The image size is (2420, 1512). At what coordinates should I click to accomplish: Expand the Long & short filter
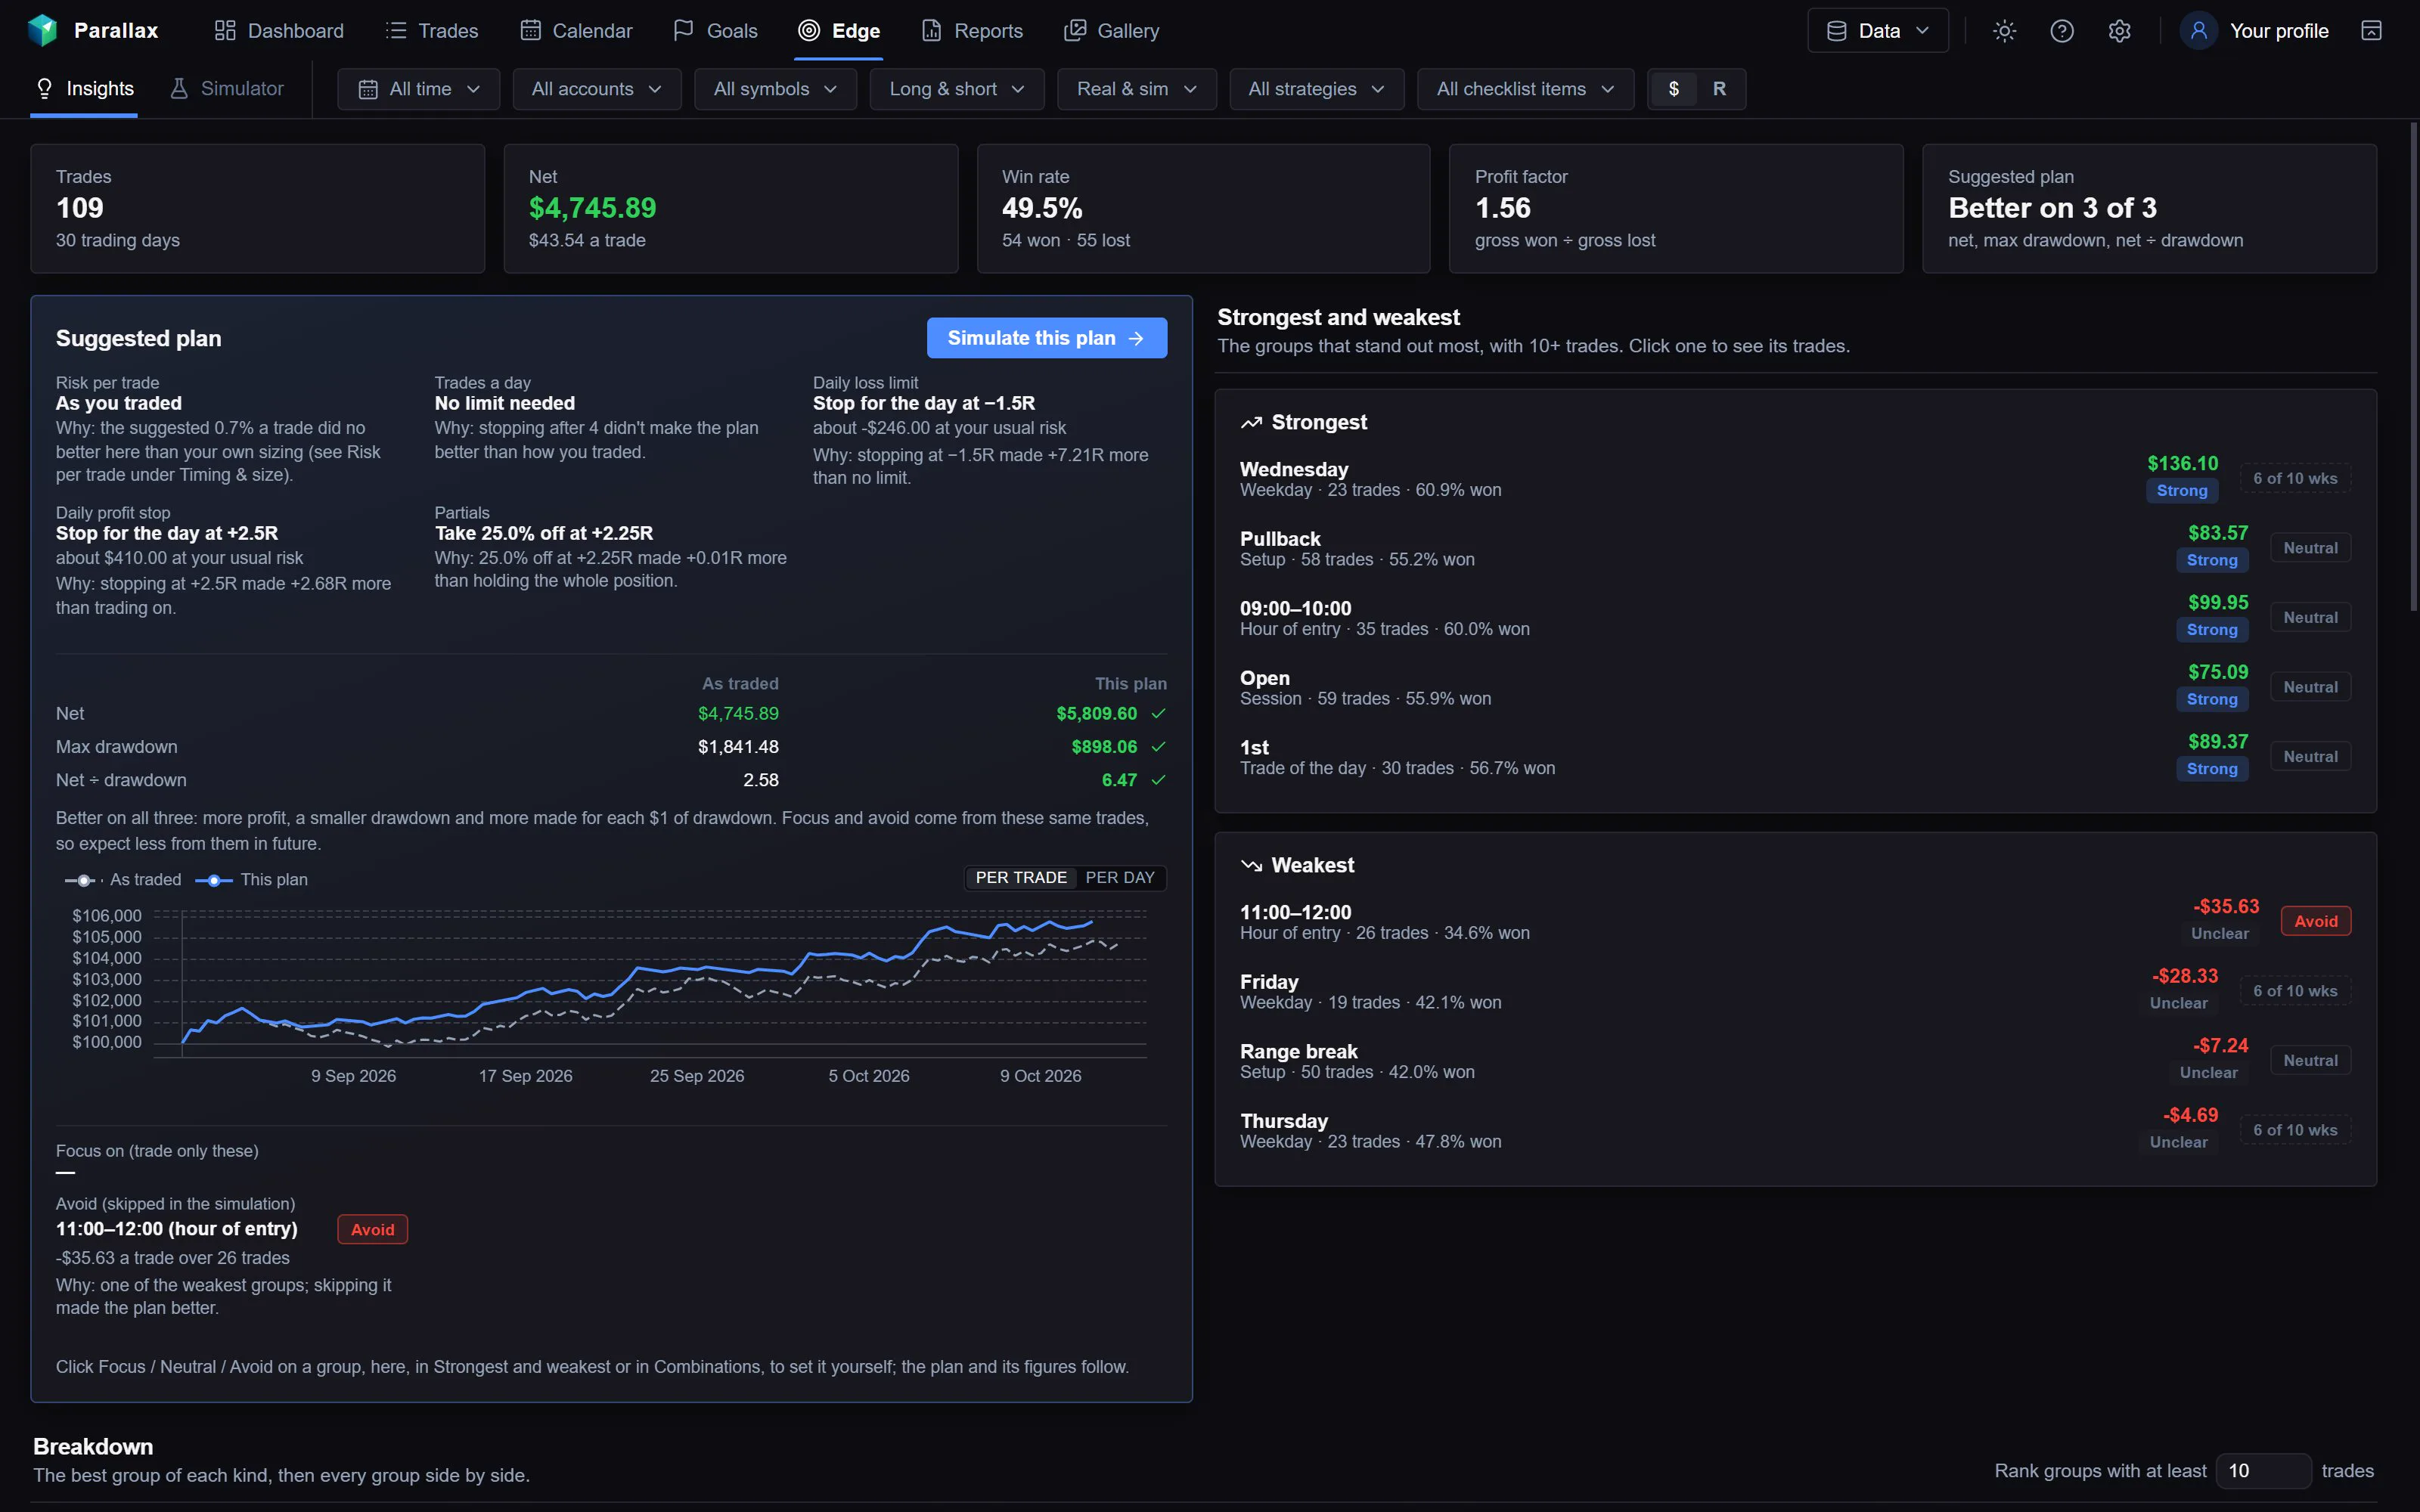pos(957,89)
